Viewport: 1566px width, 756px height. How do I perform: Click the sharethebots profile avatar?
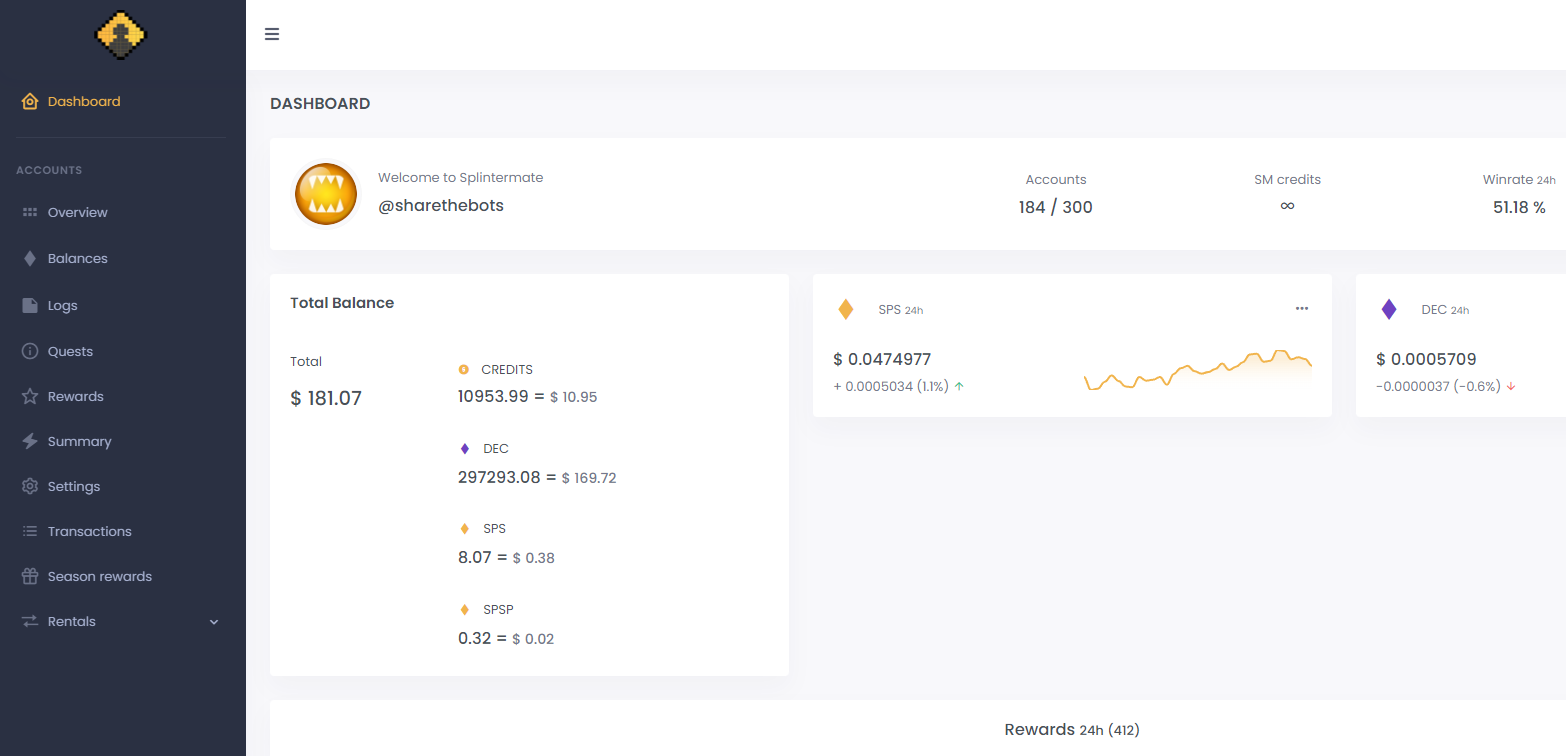326,194
